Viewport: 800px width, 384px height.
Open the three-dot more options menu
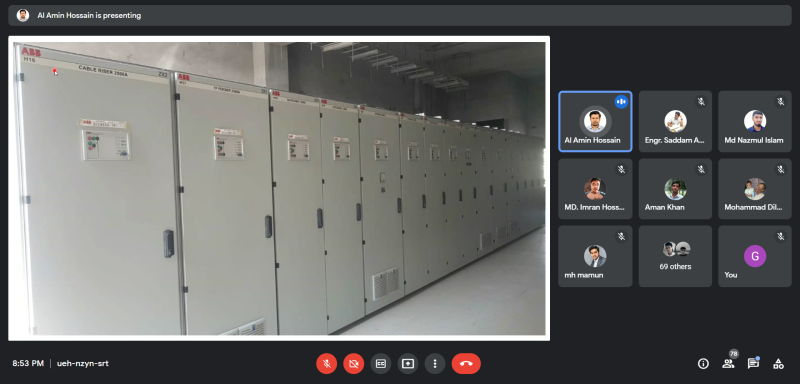pos(435,364)
